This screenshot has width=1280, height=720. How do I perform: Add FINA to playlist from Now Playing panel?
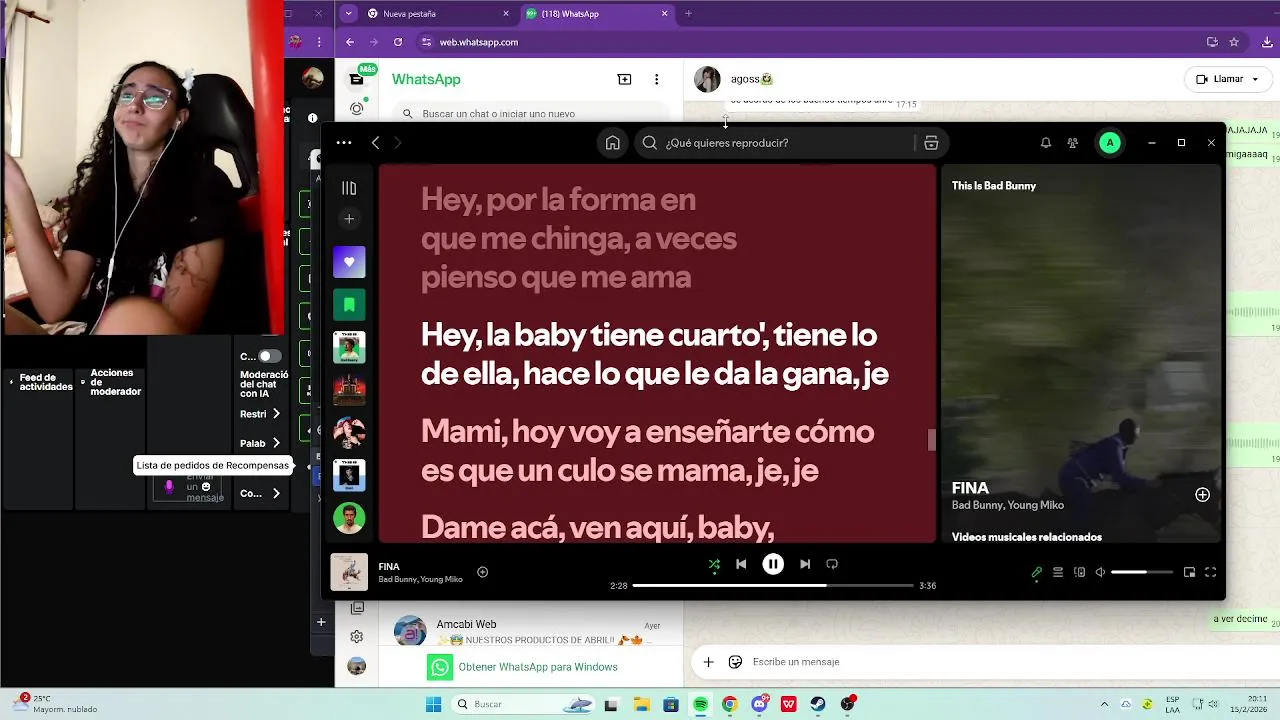pyautogui.click(x=1202, y=495)
